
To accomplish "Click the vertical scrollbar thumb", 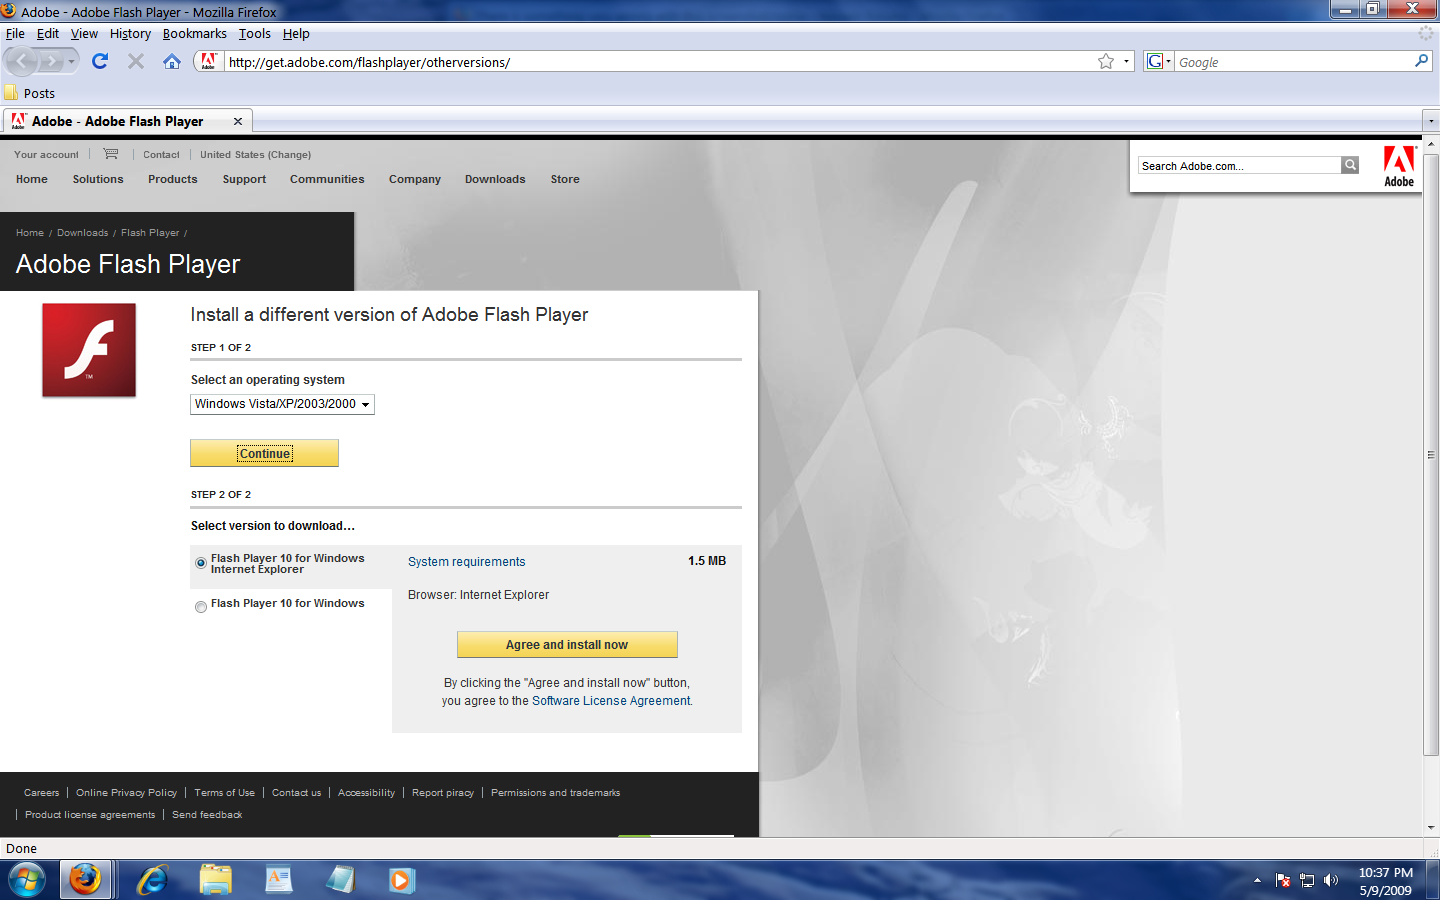I will [x=1431, y=455].
